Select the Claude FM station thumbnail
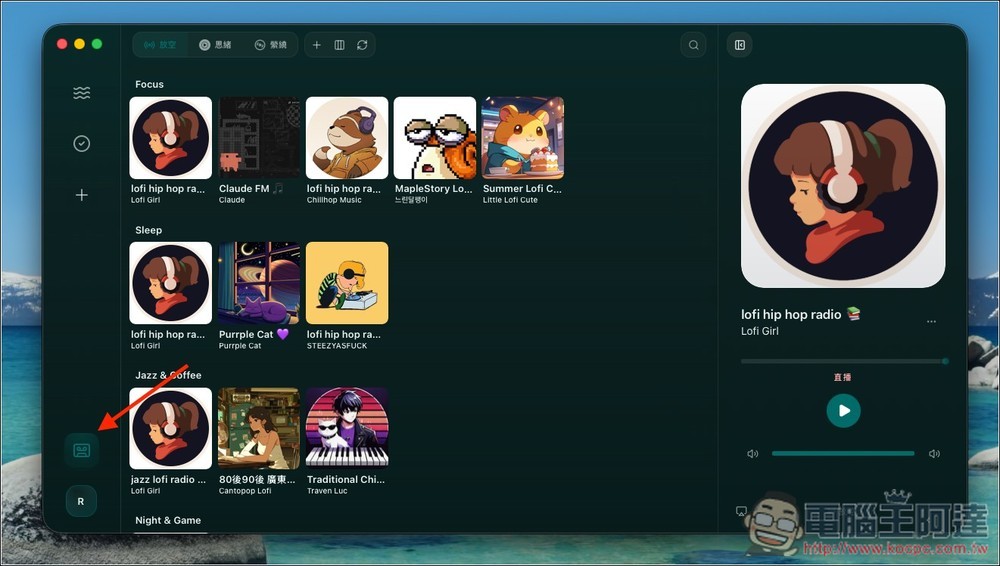 259,138
